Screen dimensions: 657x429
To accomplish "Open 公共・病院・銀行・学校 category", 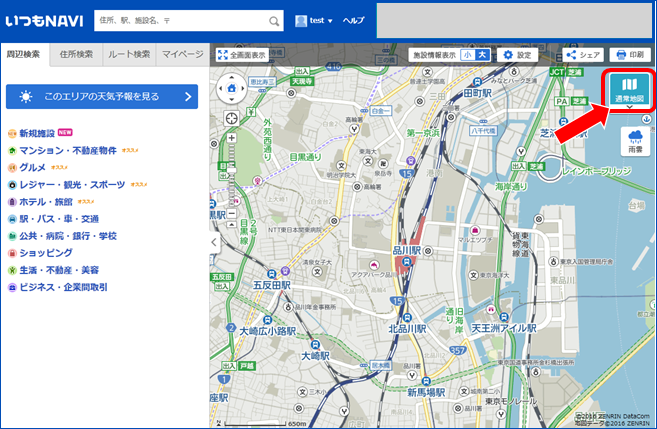I will tap(68, 236).
